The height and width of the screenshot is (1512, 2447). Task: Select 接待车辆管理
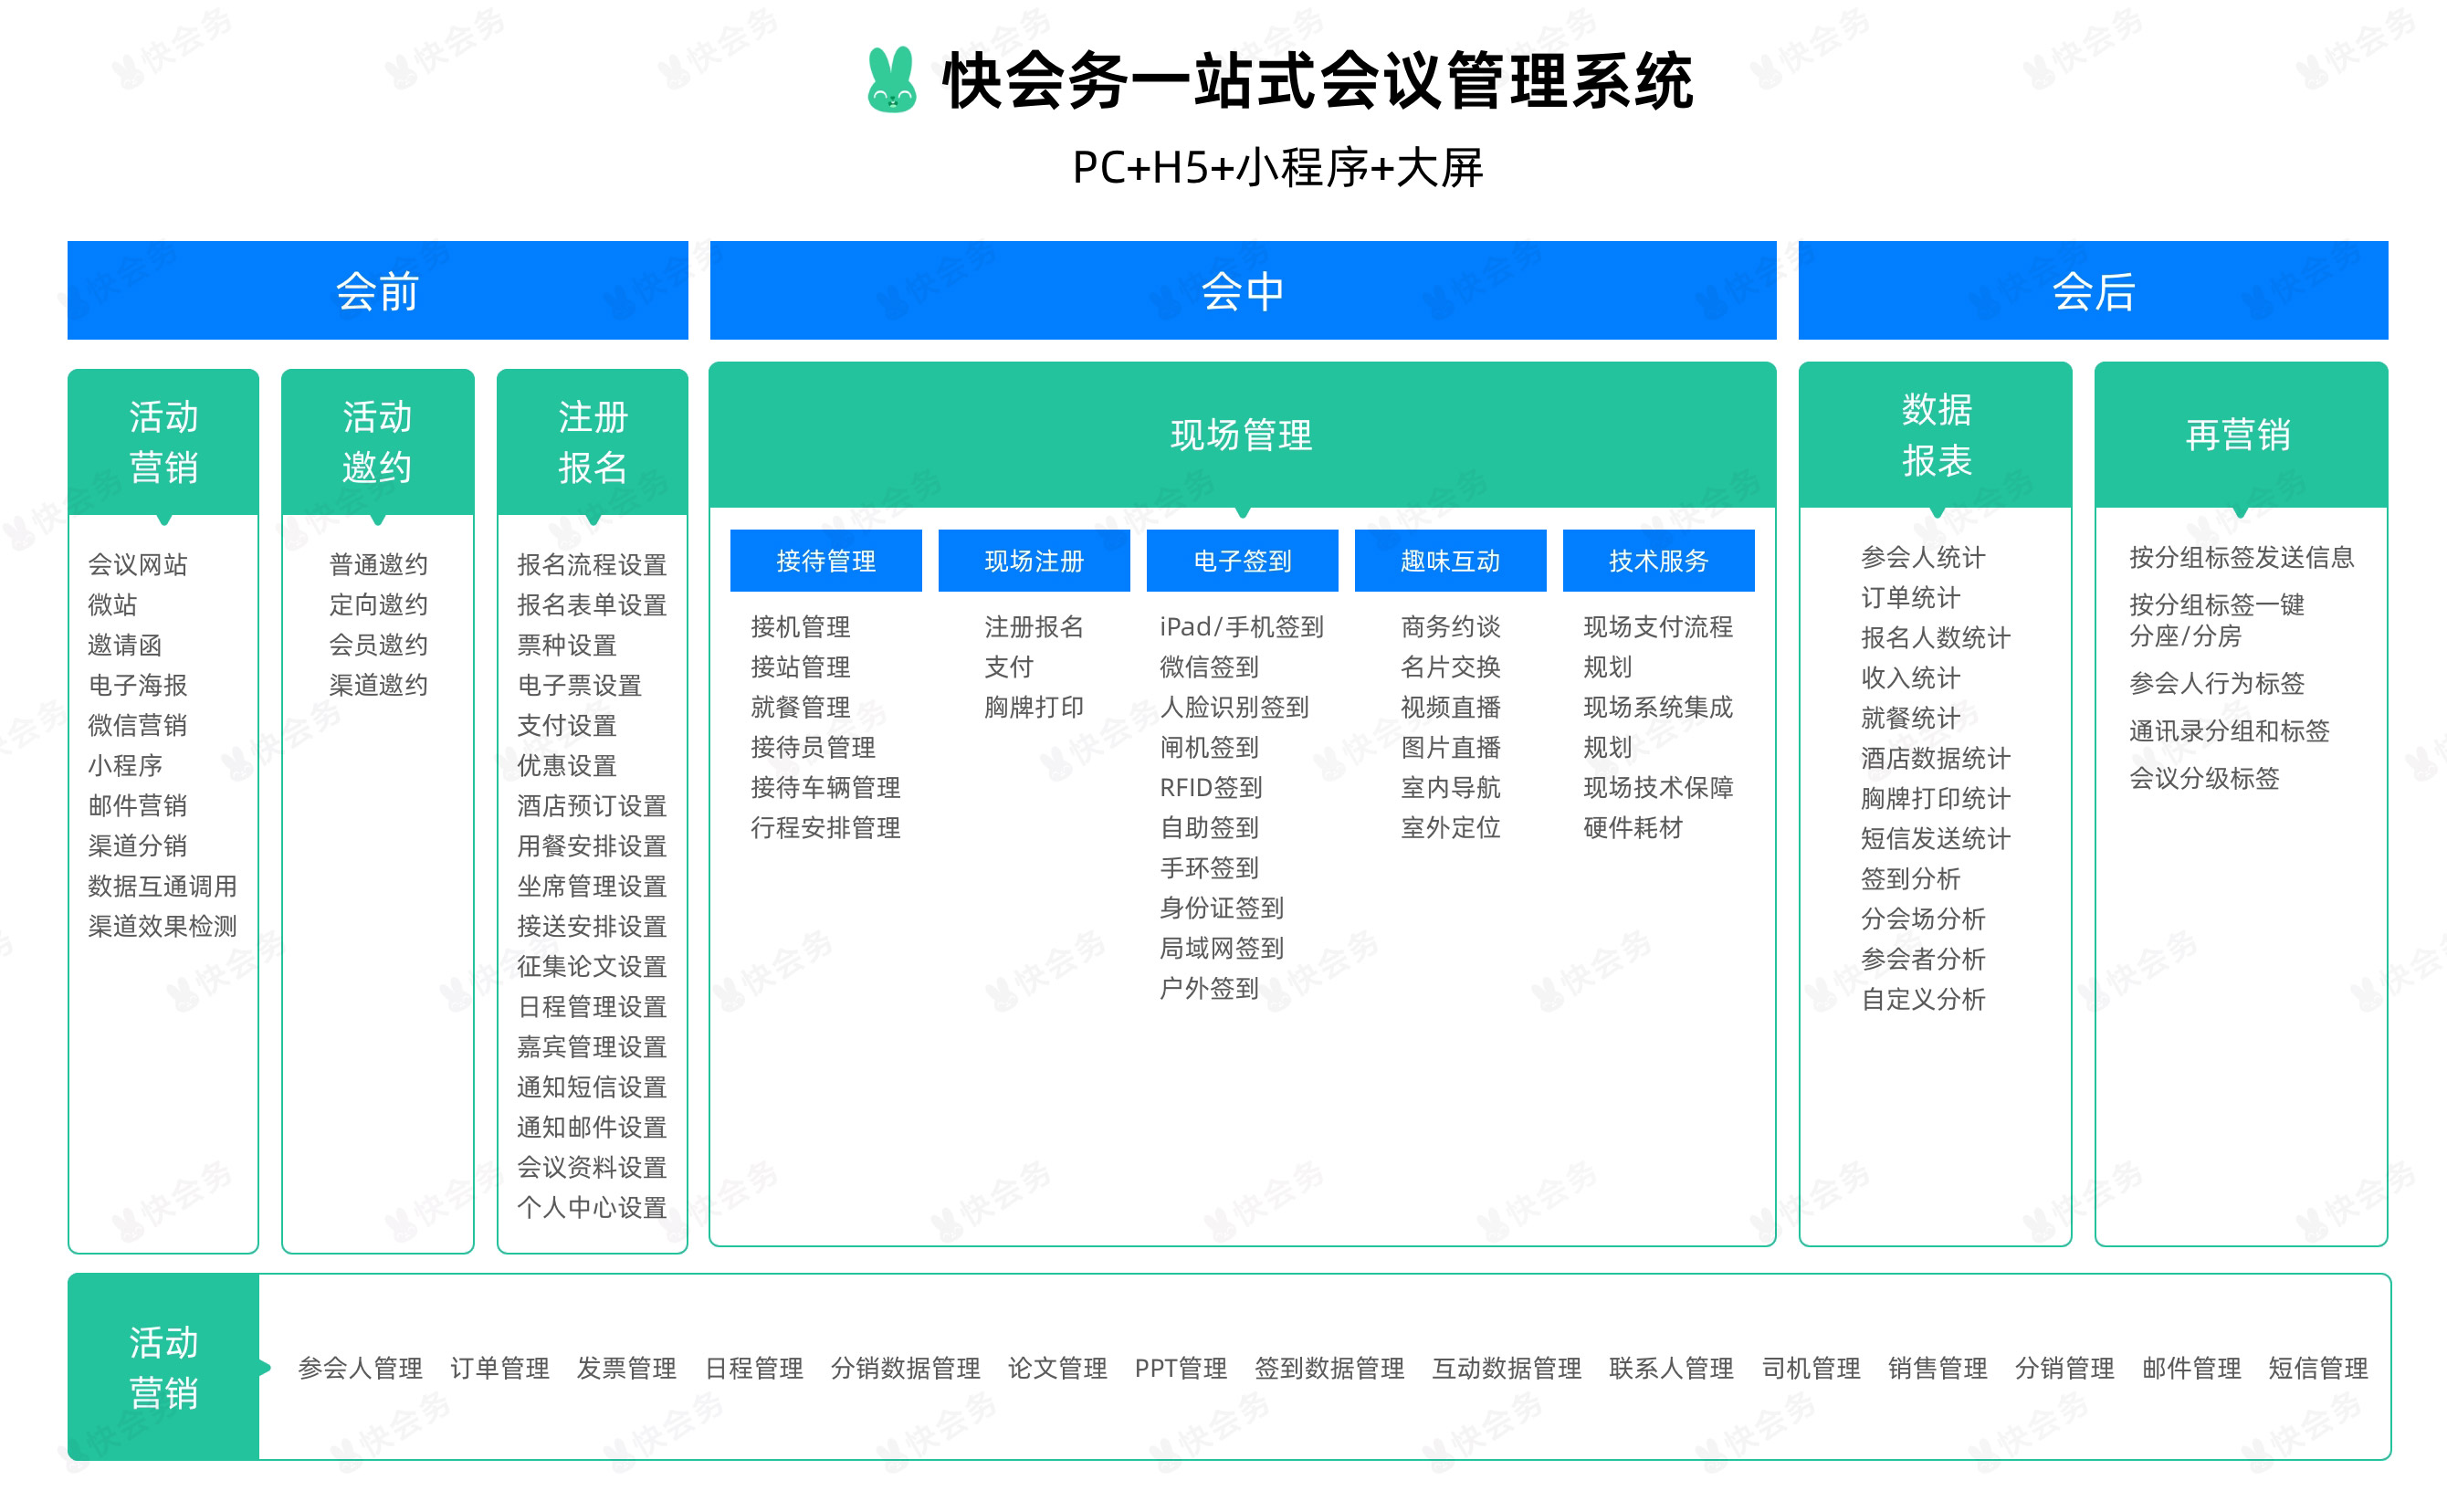(826, 787)
